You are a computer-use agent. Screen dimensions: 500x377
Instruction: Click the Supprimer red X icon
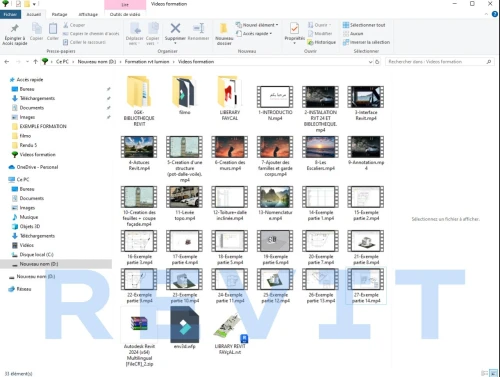[x=175, y=28]
